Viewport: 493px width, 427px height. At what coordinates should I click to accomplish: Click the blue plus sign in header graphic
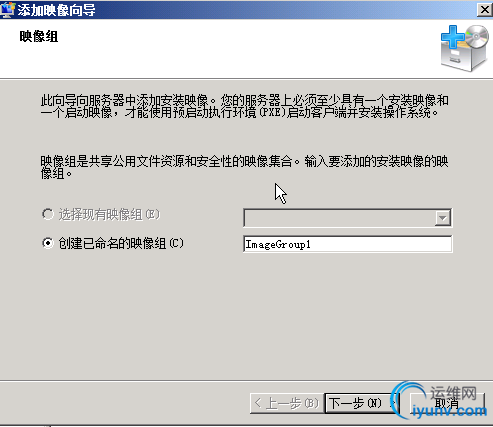[452, 37]
